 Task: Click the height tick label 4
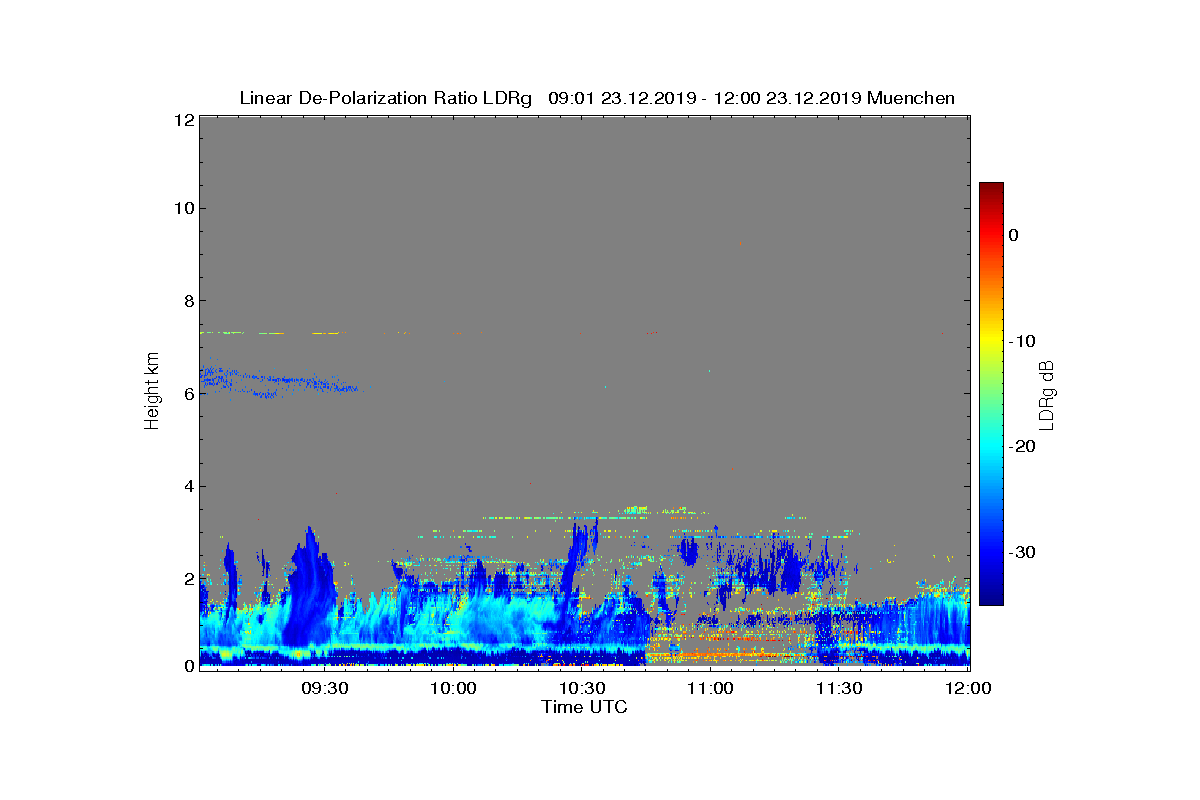tap(187, 486)
